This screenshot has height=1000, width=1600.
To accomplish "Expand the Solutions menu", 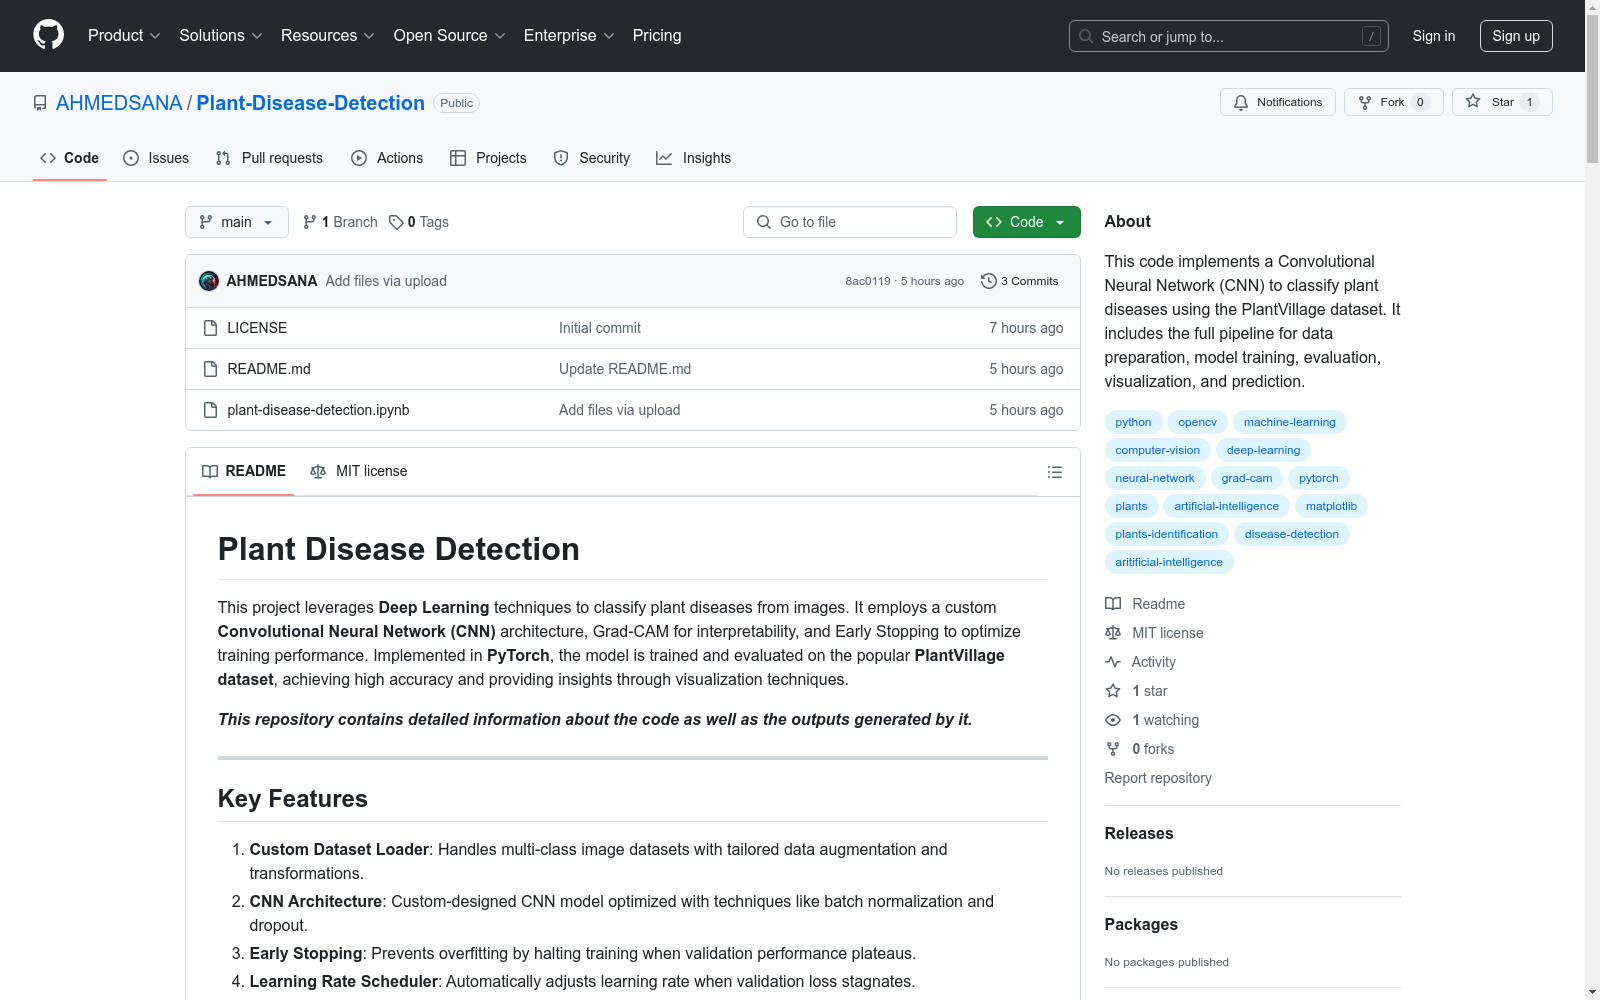I will 221,35.
